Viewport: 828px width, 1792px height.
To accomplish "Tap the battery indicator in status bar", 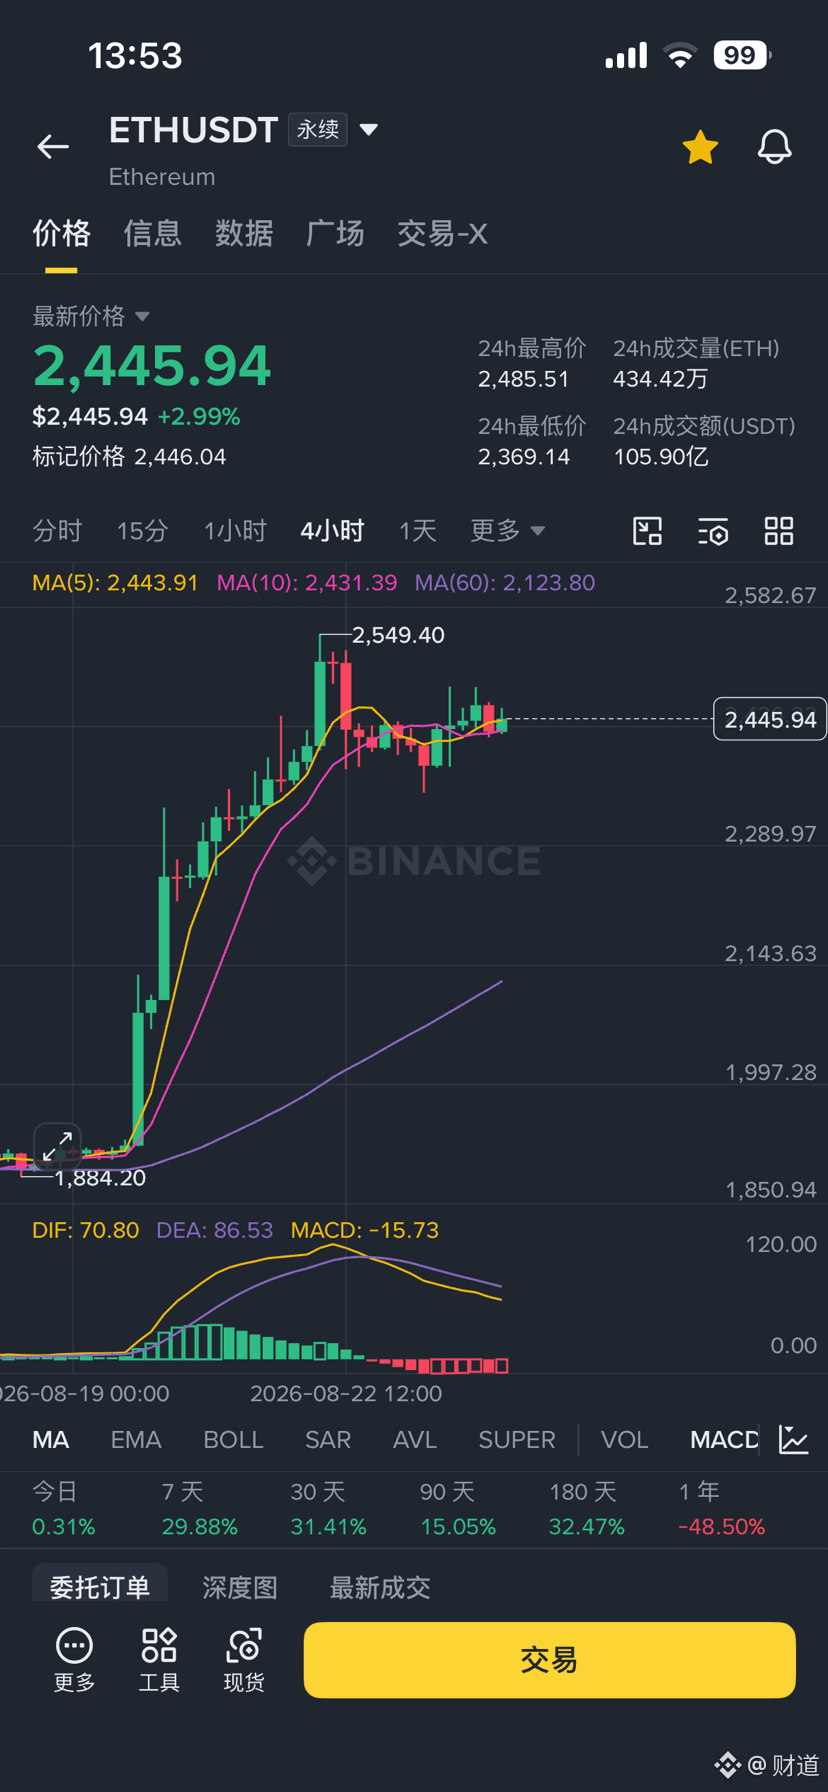I will click(x=742, y=55).
